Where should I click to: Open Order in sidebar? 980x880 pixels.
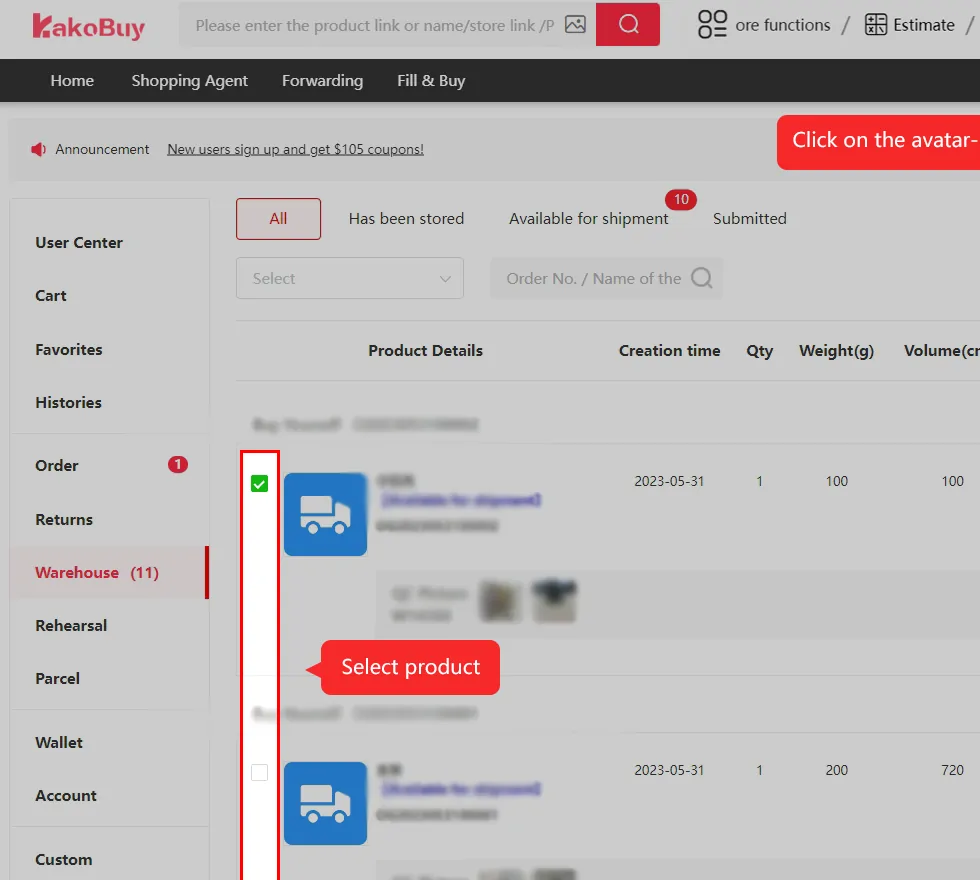click(57, 466)
